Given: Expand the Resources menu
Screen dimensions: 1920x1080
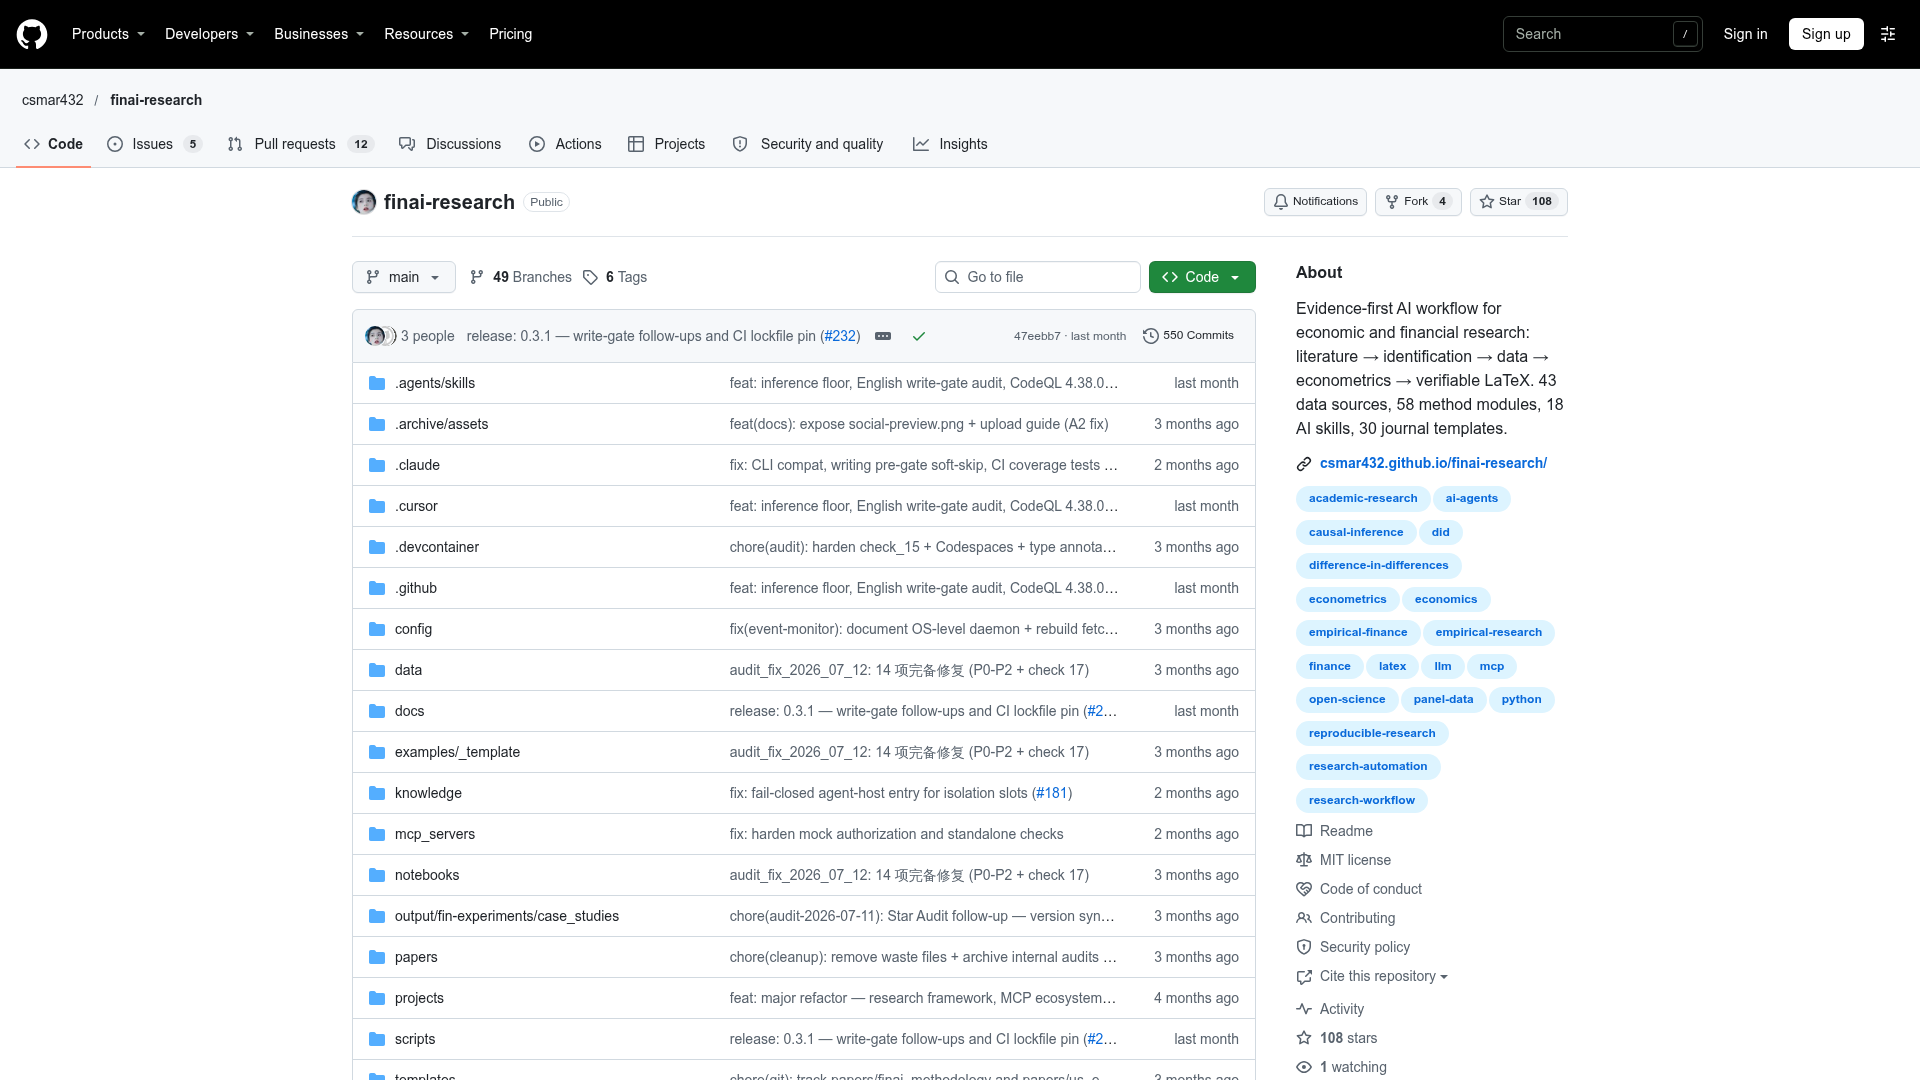Looking at the screenshot, I should click(426, 34).
